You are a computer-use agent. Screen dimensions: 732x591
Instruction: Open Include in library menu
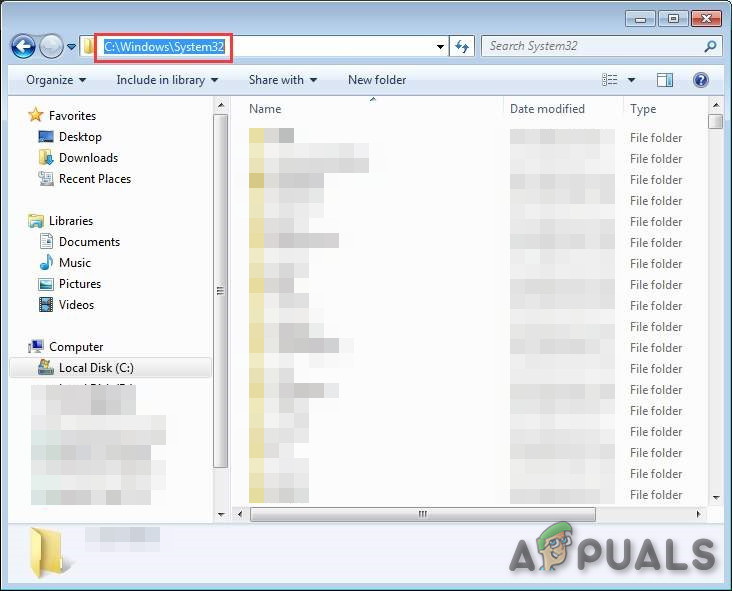point(167,80)
